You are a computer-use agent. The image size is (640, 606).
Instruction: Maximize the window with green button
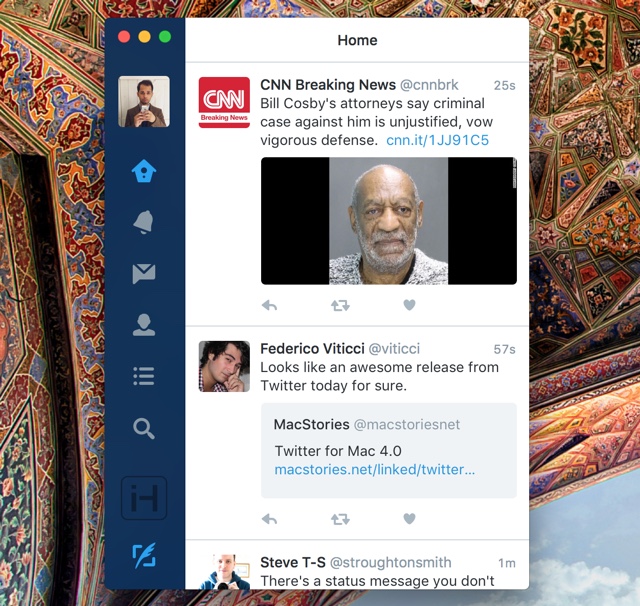165,37
